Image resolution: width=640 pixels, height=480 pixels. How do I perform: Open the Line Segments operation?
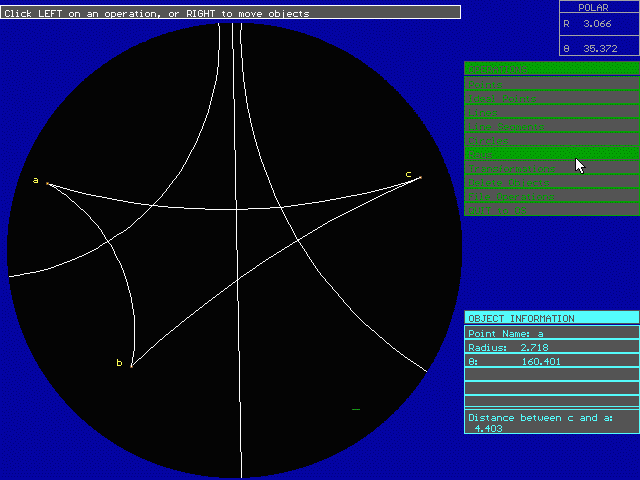pos(552,126)
